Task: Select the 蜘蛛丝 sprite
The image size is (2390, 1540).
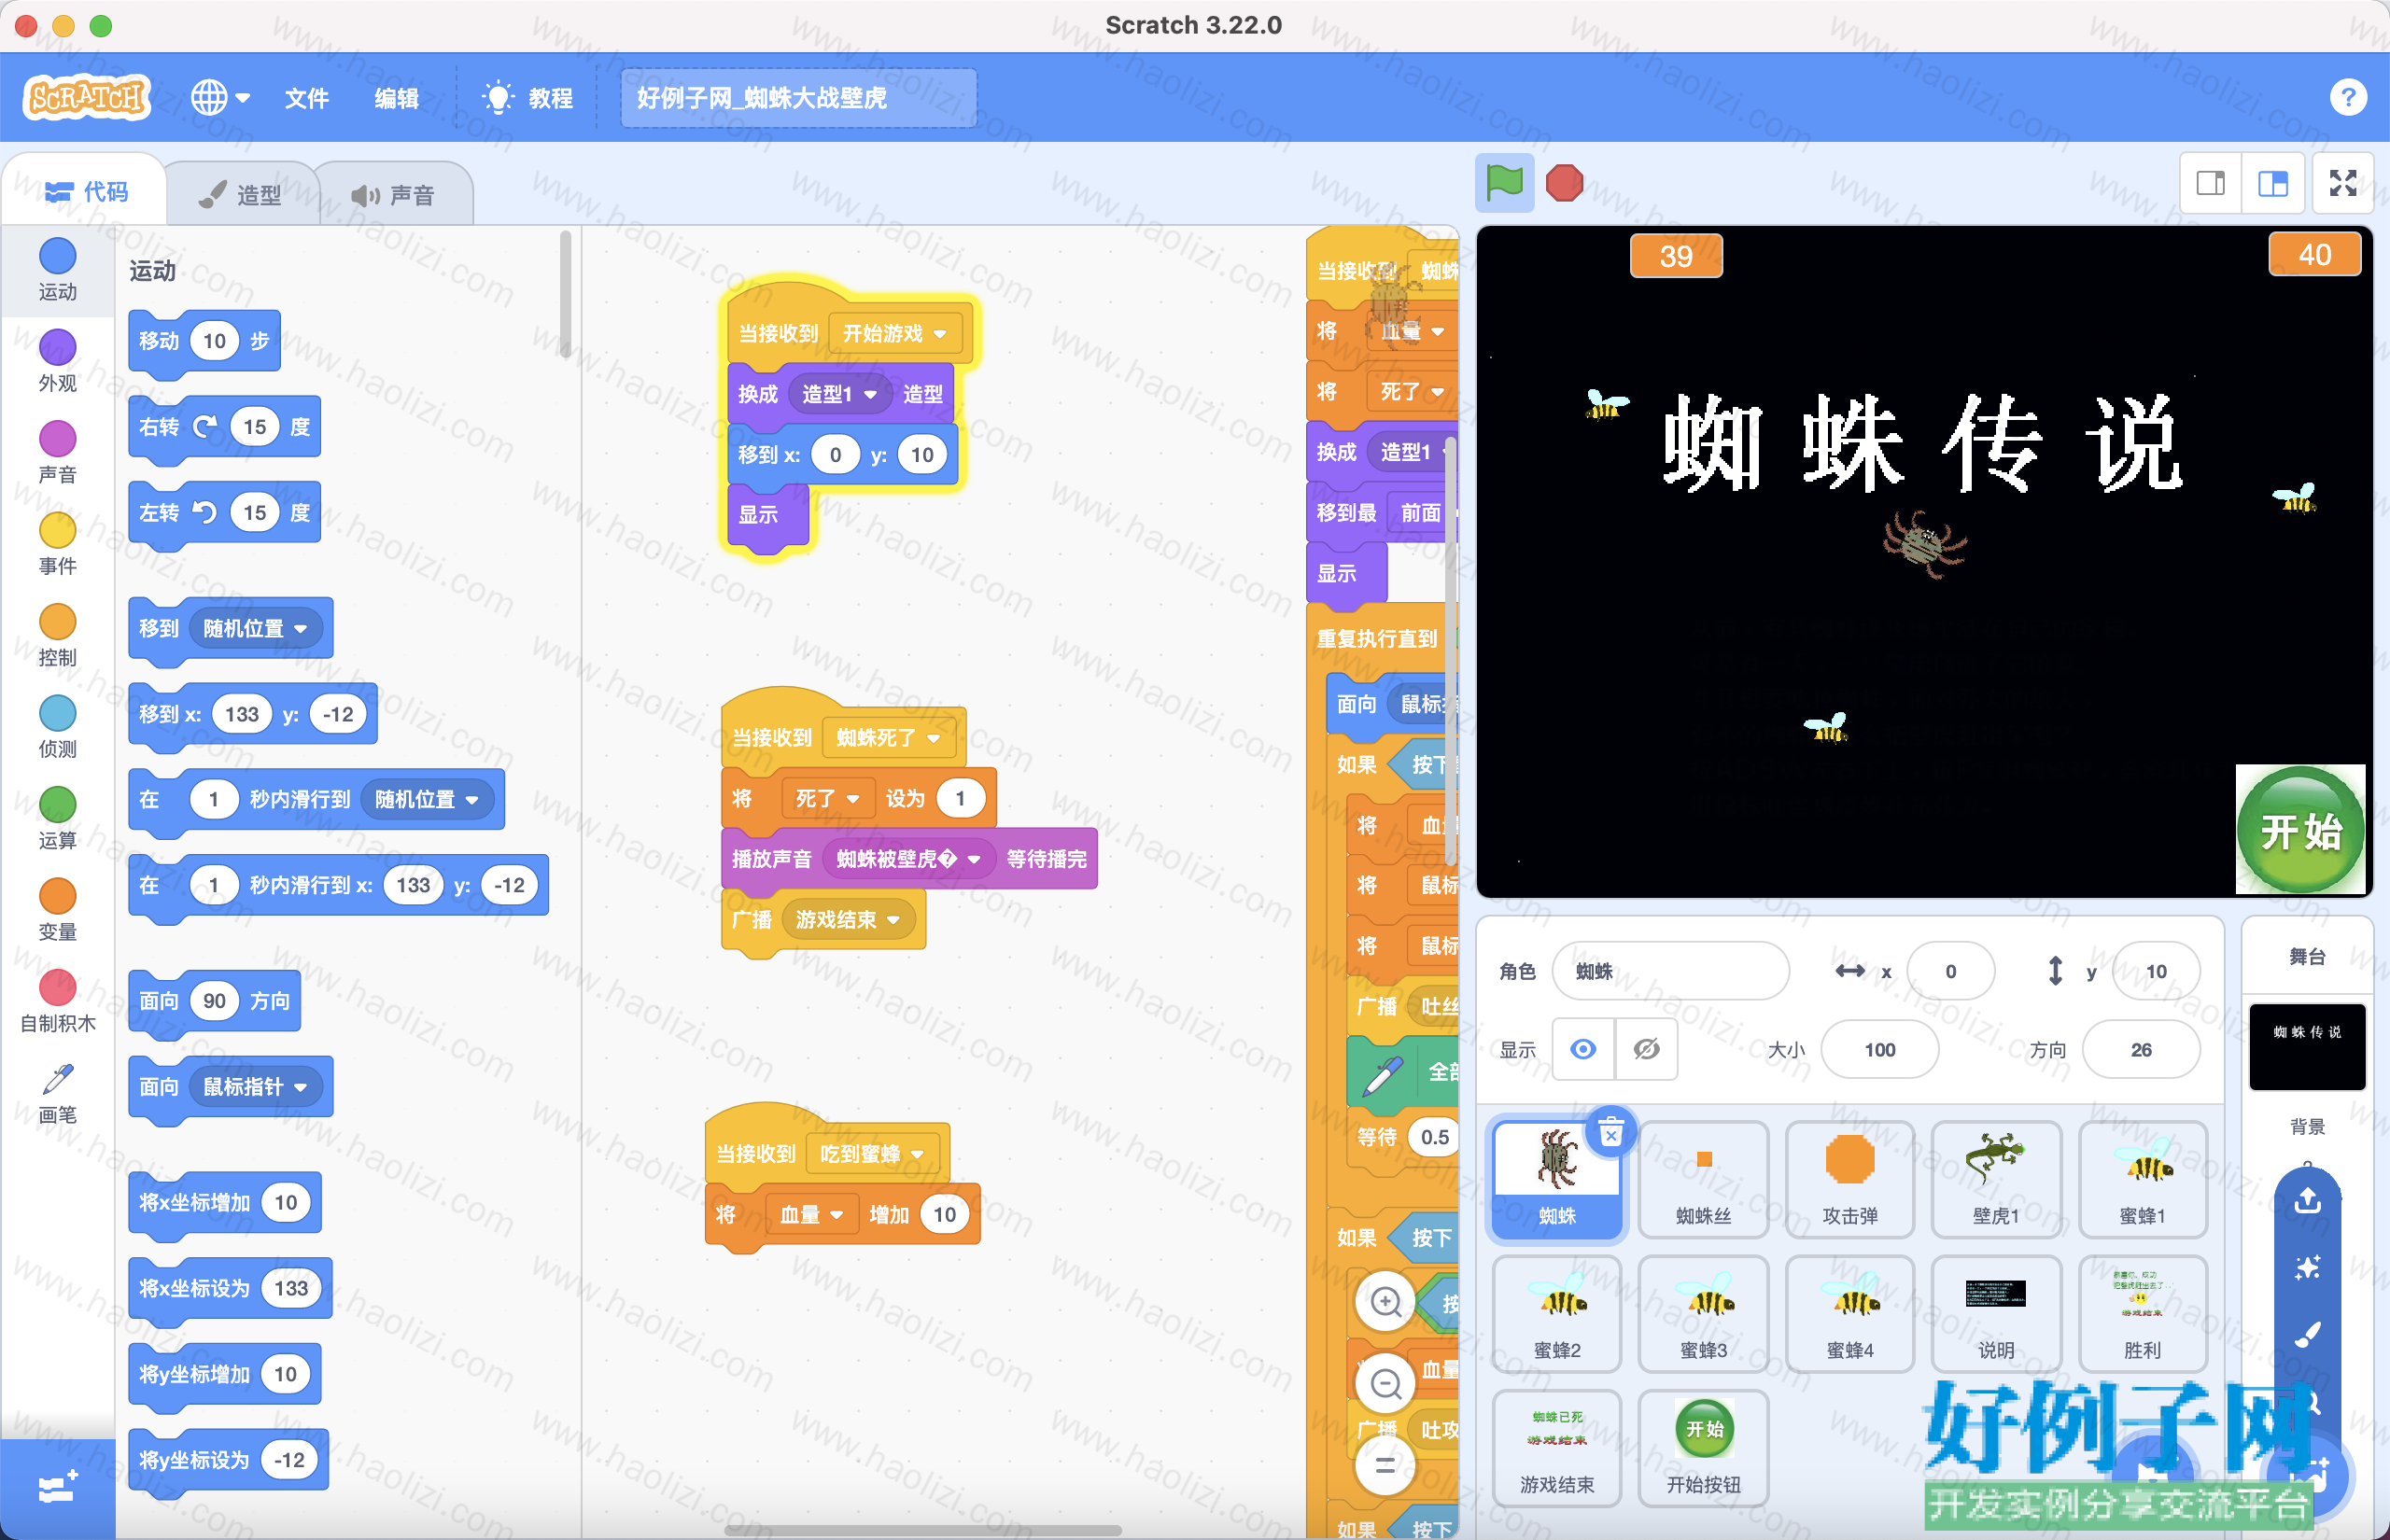Action: coord(1703,1180)
